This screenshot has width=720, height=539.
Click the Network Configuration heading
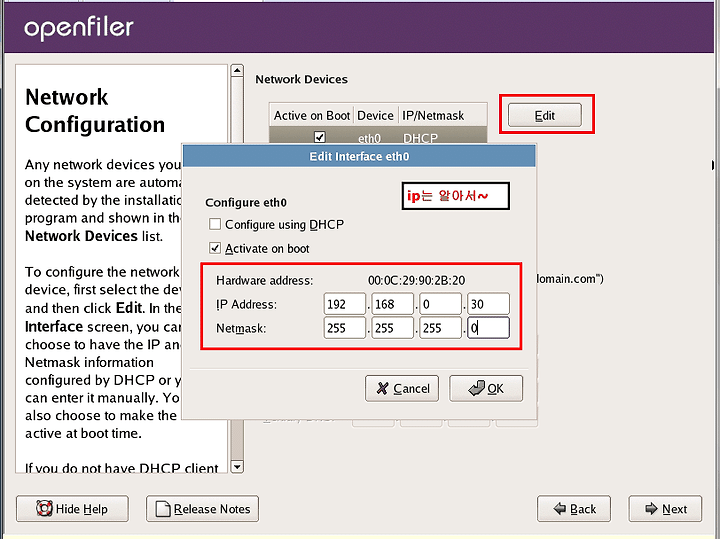pos(95,111)
